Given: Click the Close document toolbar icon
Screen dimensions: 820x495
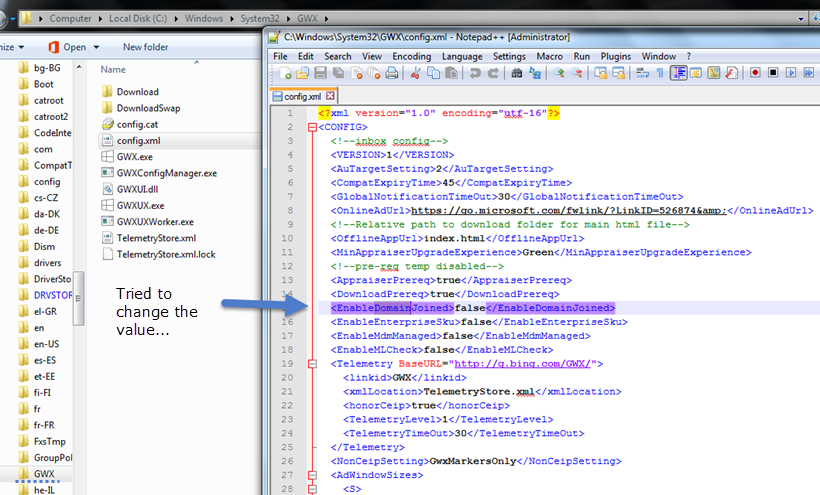Looking at the screenshot, I should tap(357, 73).
